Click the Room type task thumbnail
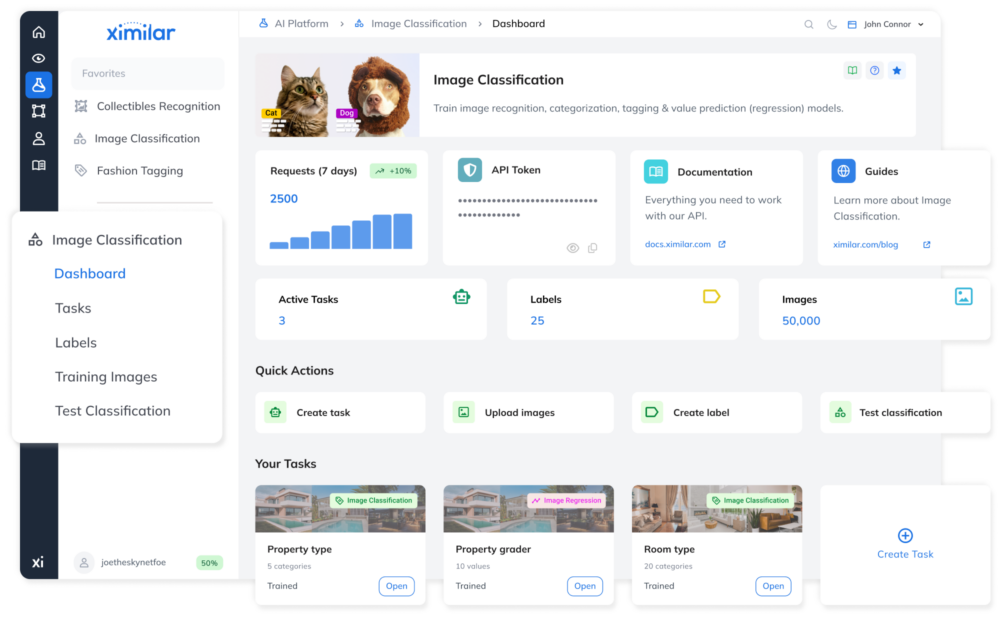This screenshot has height=620, width=1000. [716, 508]
